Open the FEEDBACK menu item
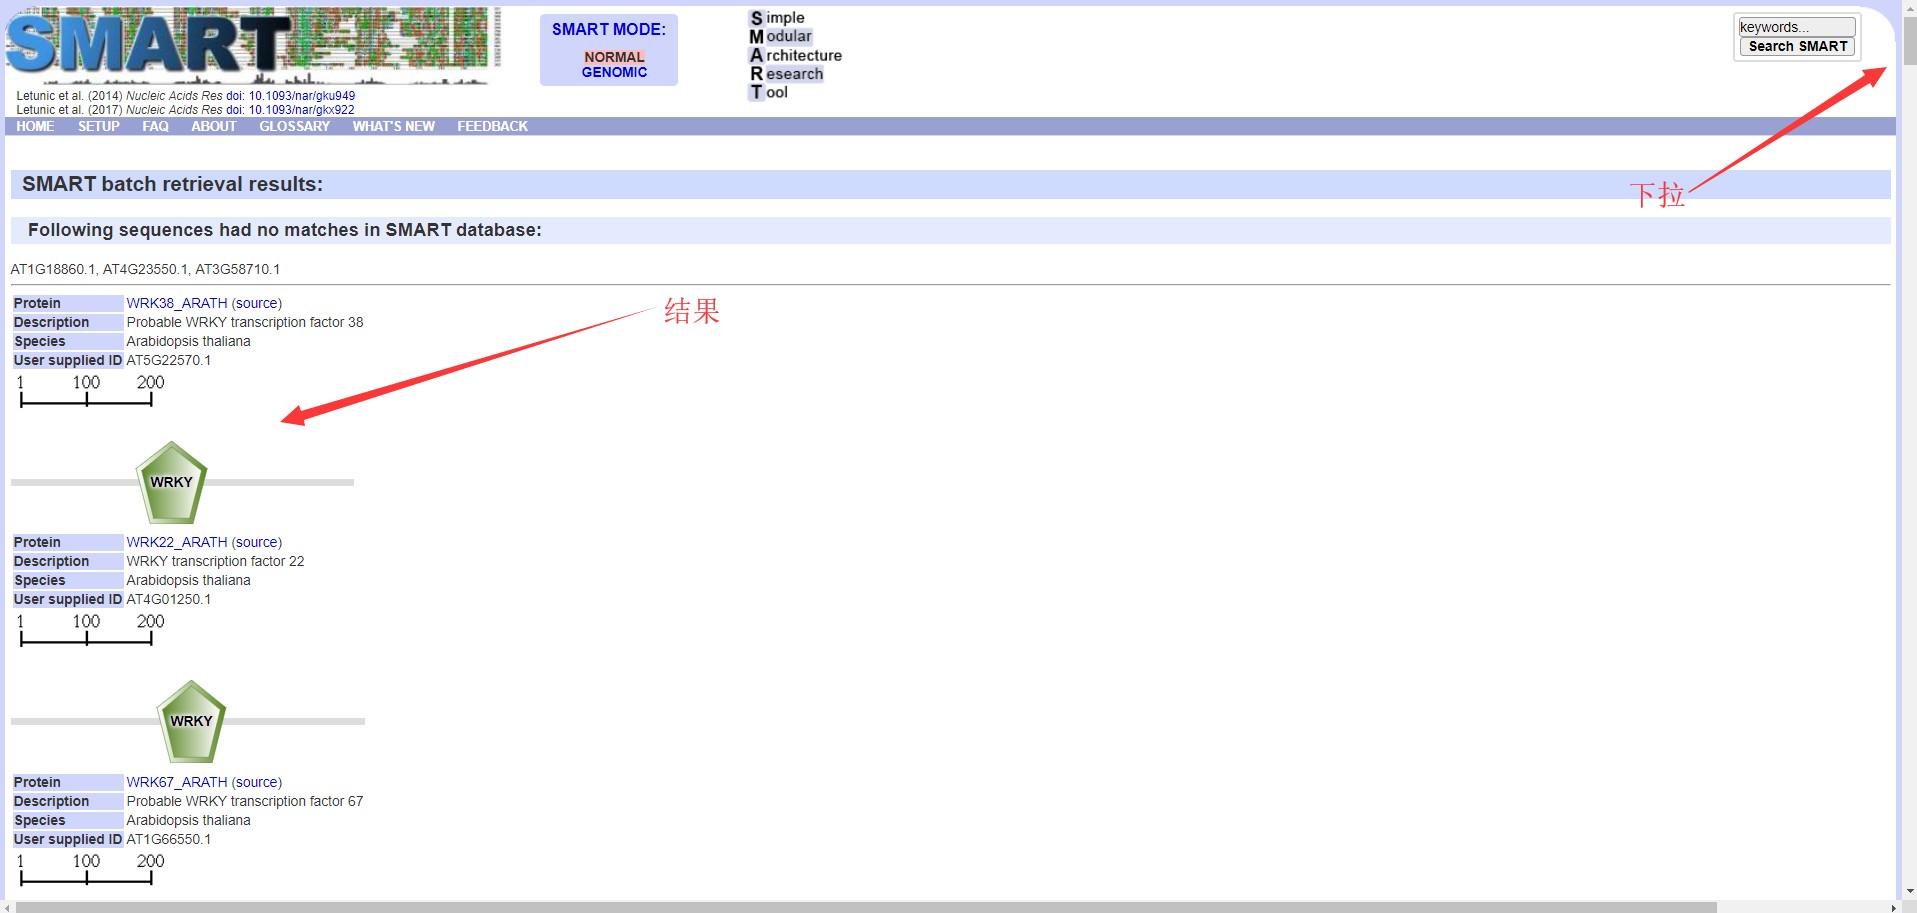 coord(492,126)
